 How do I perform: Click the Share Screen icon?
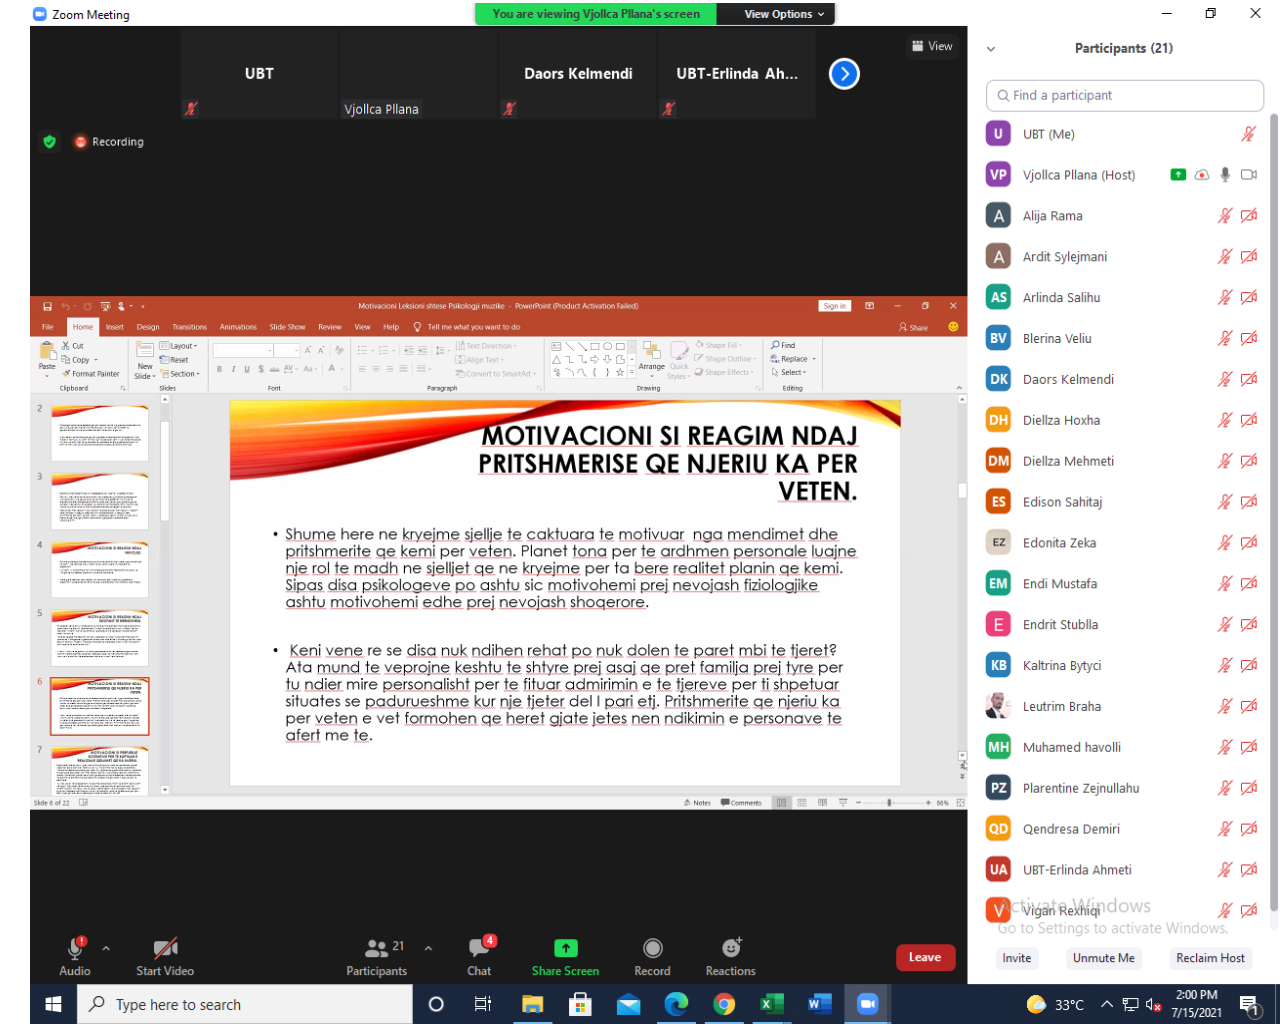click(565, 949)
